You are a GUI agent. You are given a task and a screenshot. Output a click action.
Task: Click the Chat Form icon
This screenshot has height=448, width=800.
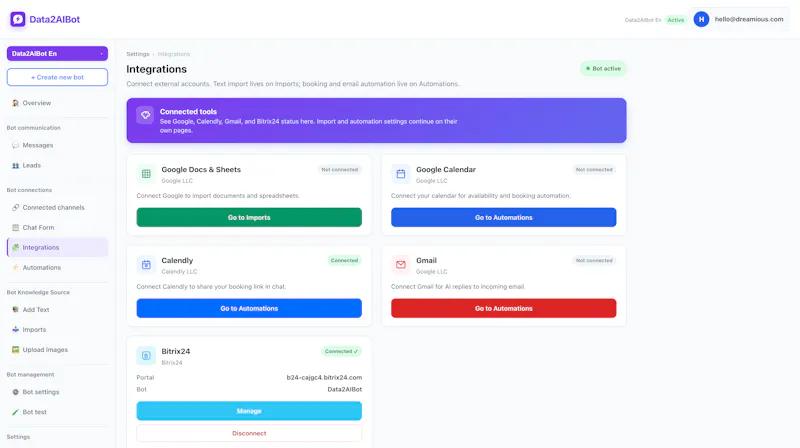[x=15, y=228]
